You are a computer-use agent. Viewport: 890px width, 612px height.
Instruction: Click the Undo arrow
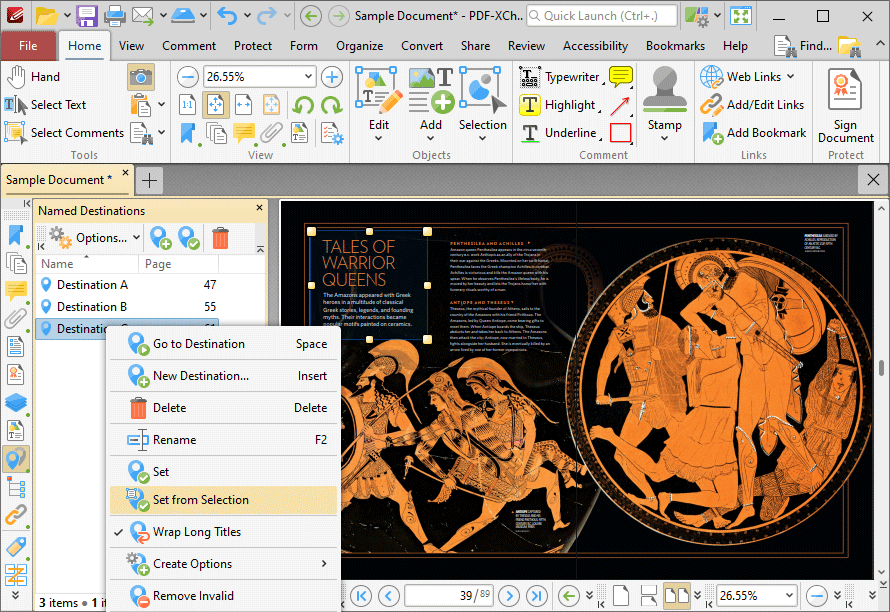pyautogui.click(x=227, y=16)
